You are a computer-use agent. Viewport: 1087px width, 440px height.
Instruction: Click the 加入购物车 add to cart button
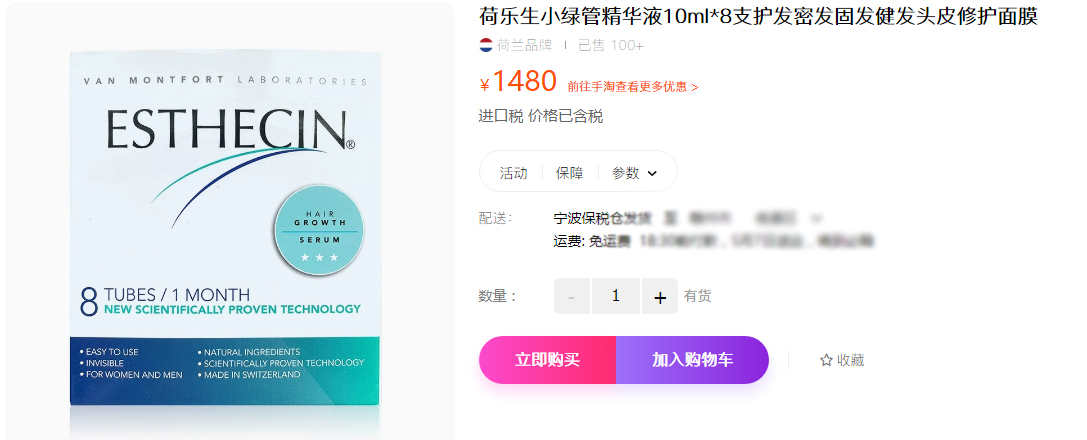click(x=692, y=360)
